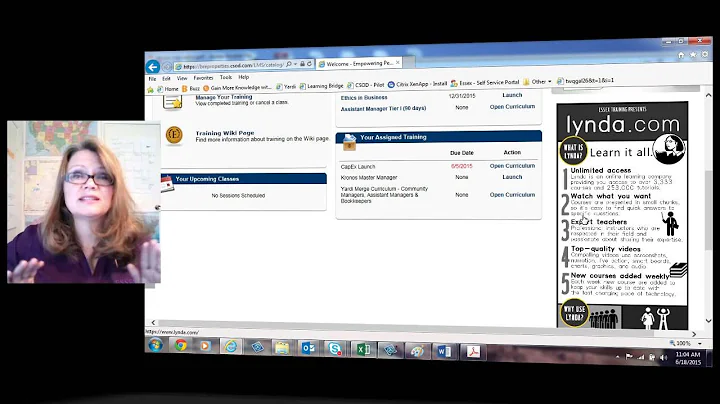Open the Home favorite in the favorites bar
This screenshot has width=720, height=404.
[x=168, y=89]
